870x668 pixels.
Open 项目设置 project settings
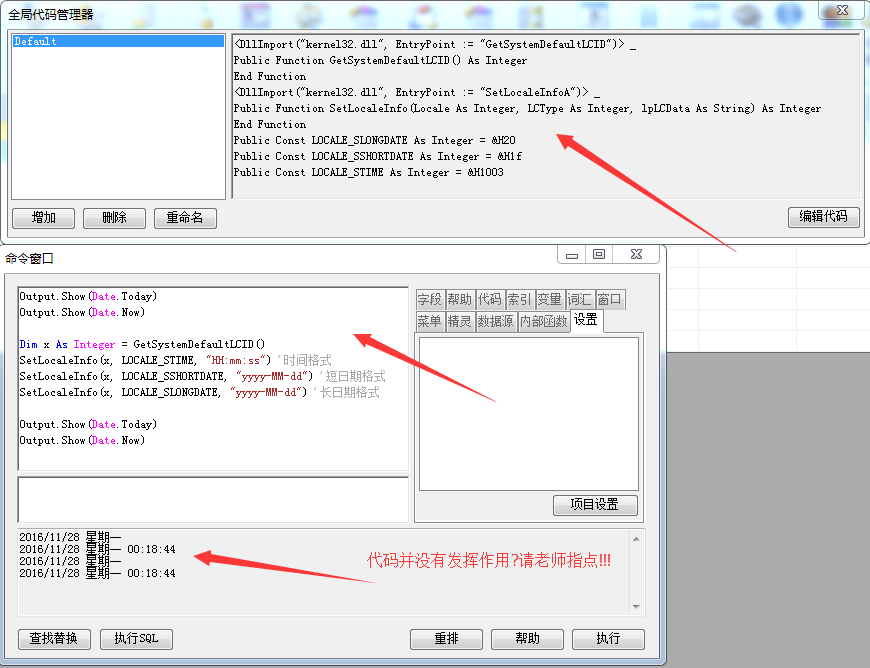595,505
